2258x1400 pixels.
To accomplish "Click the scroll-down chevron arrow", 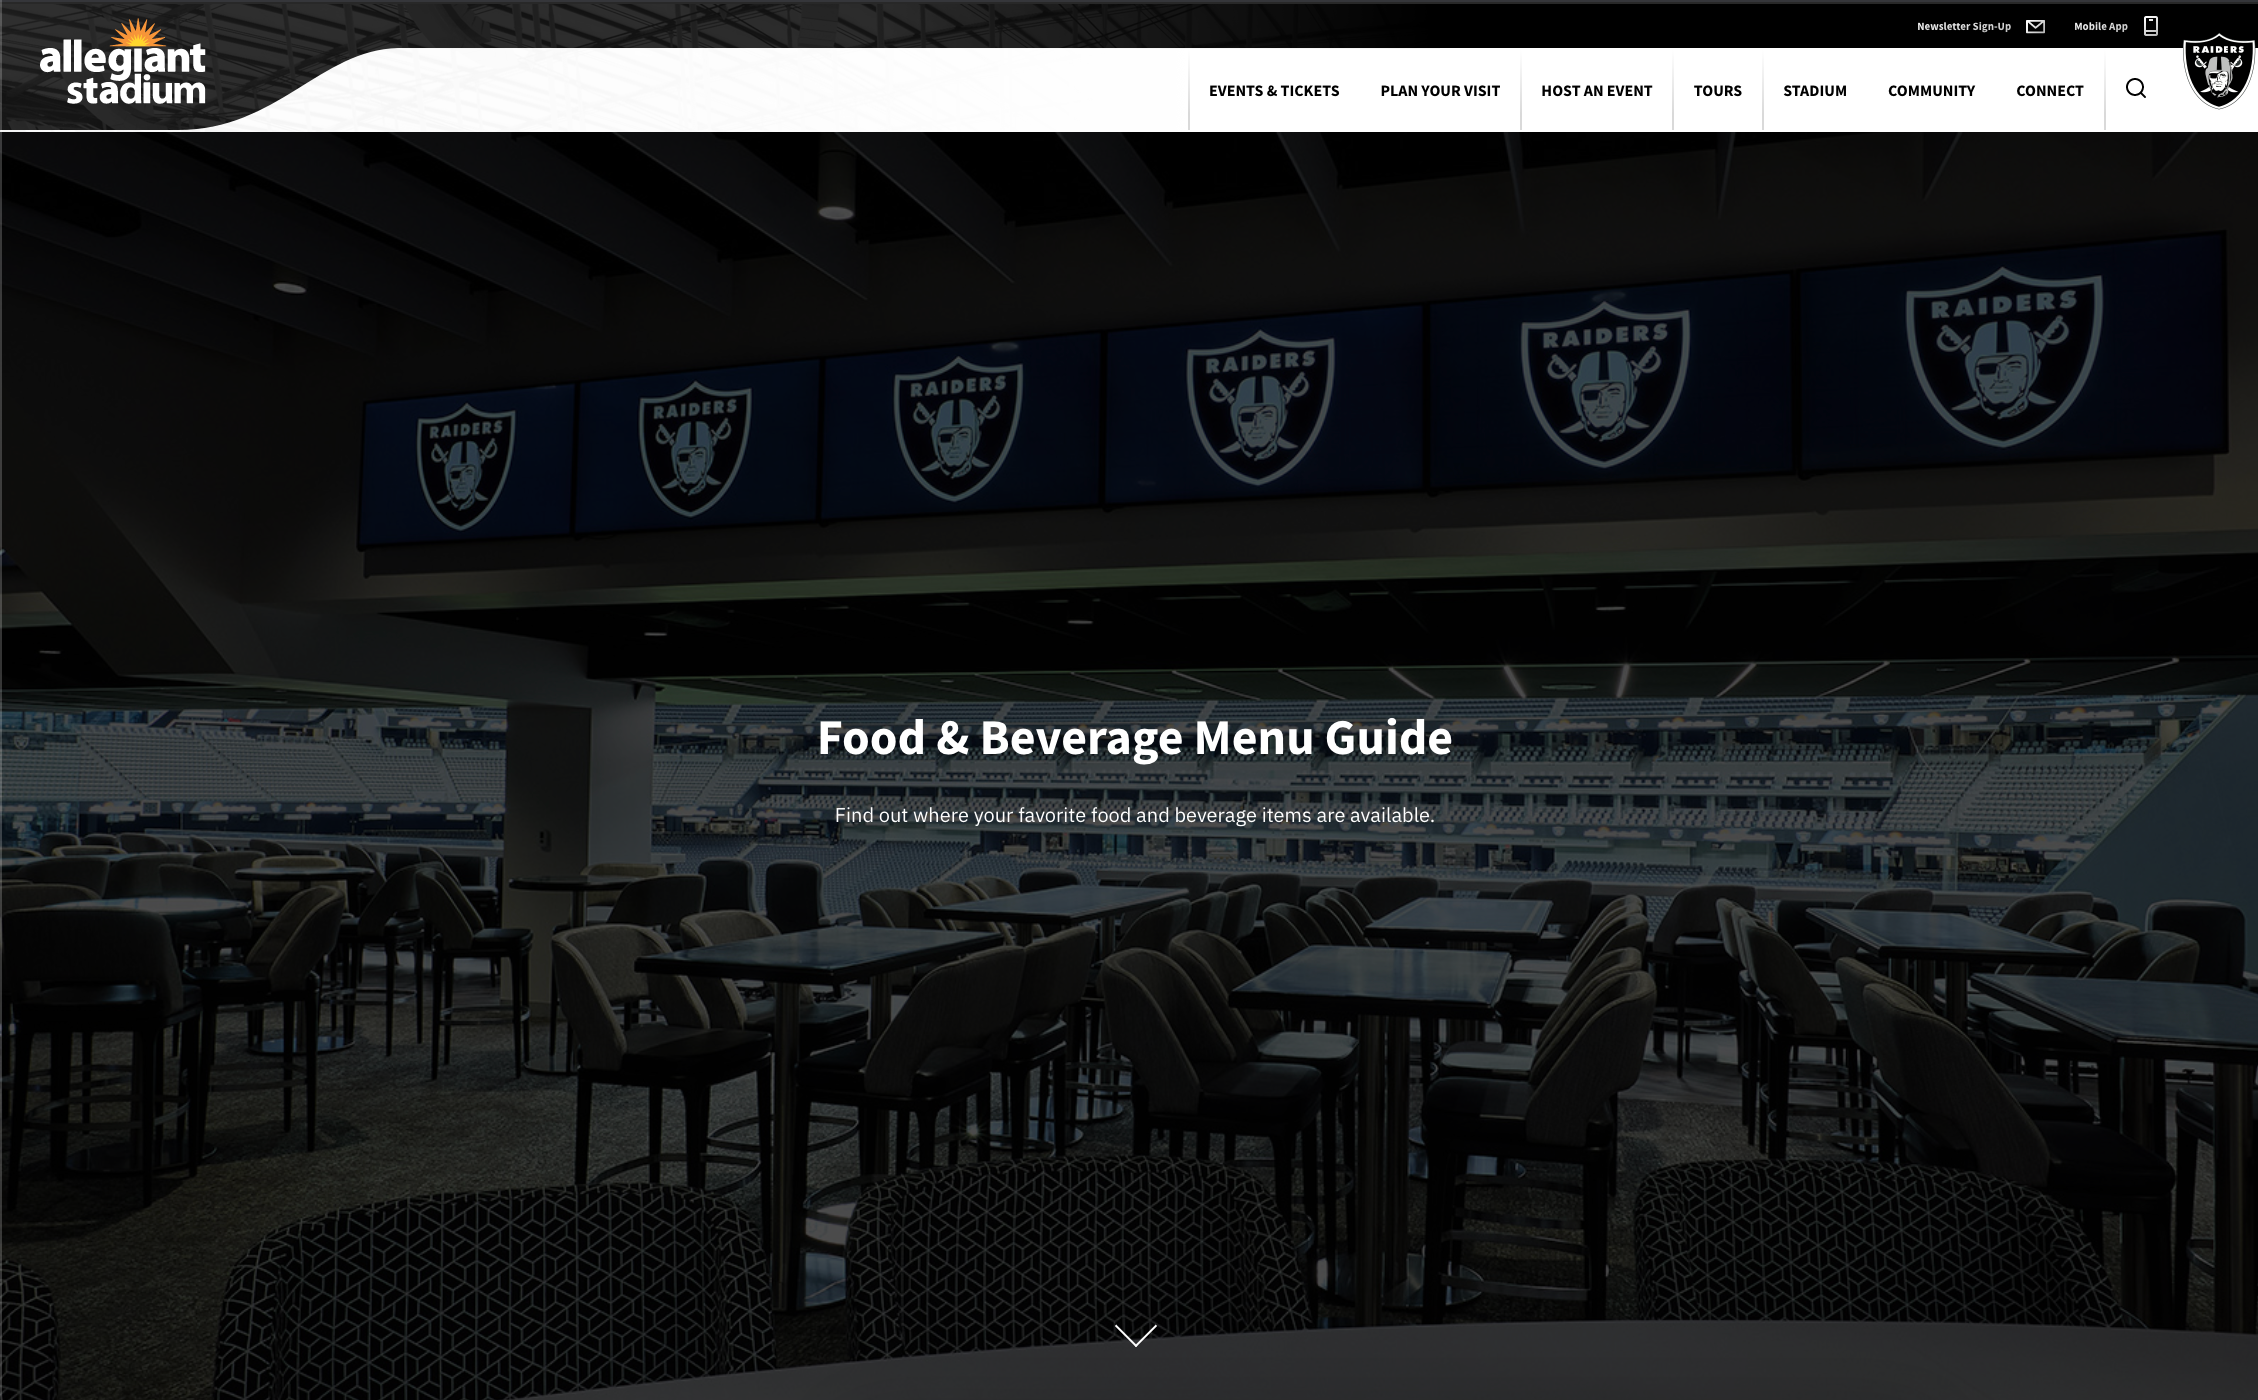I will point(1135,1335).
